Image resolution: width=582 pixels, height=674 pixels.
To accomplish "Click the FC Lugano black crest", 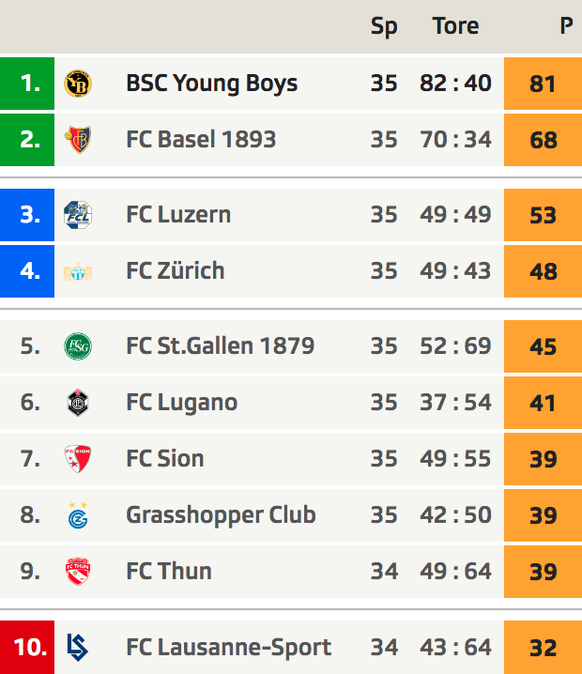I will point(78,402).
